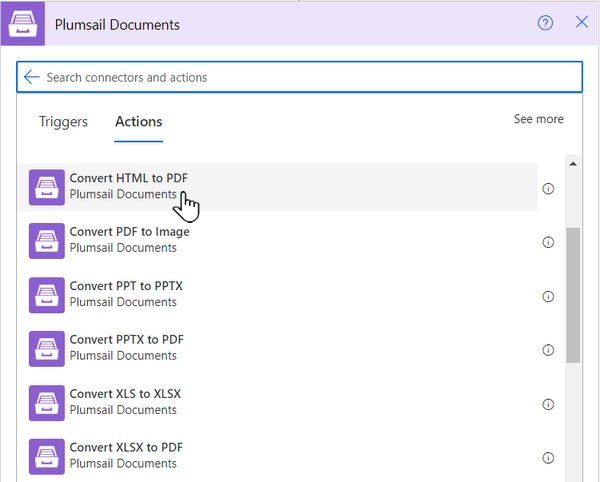Click Convert XLS to XLSX connector icon
Screen dimensions: 600x482
[x=47, y=403]
